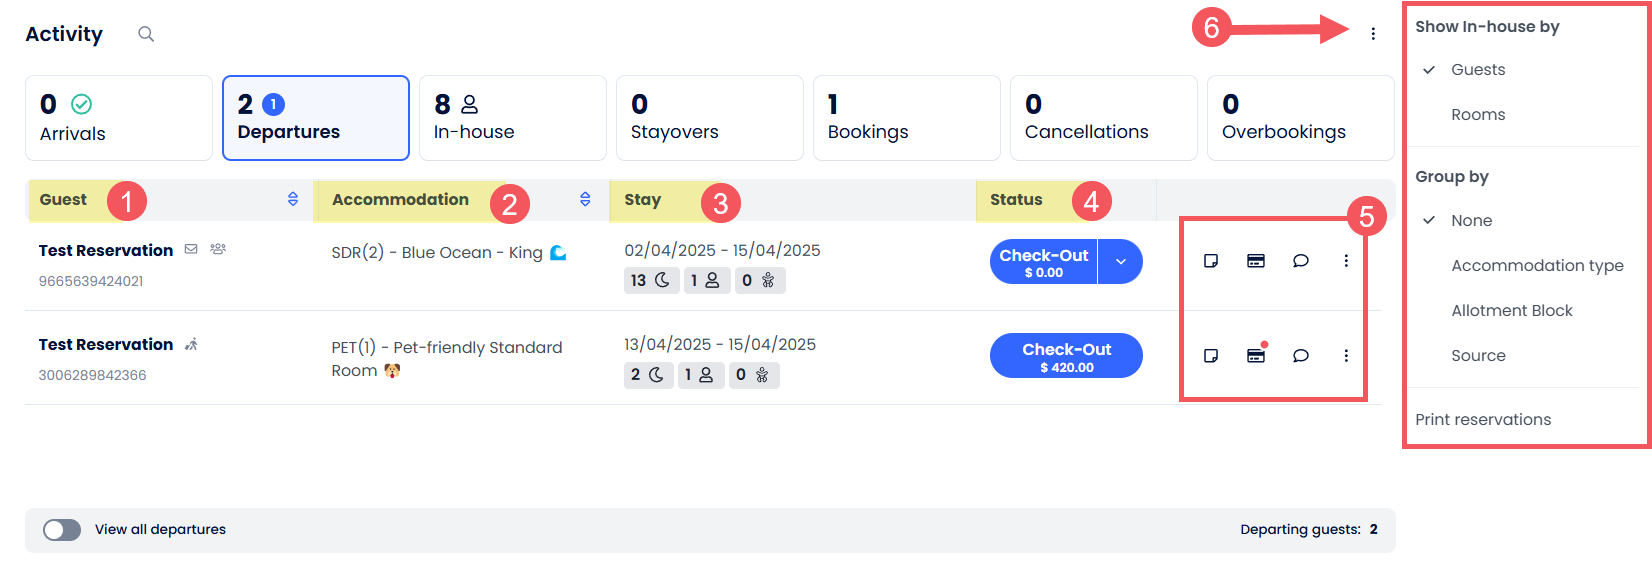Open the chat bubble for the Pet-friendly reservation
Viewport: 1652px width, 569px height.
tap(1300, 355)
